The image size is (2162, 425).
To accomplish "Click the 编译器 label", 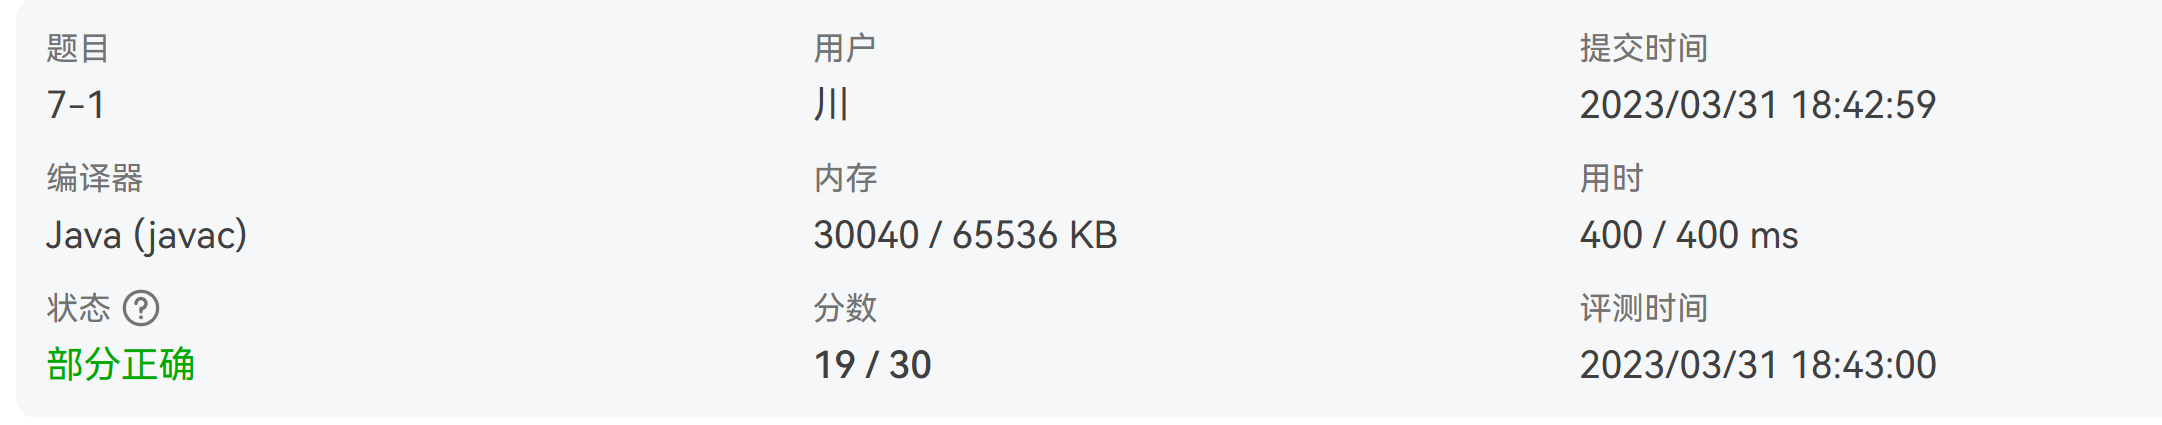I will coord(95,178).
